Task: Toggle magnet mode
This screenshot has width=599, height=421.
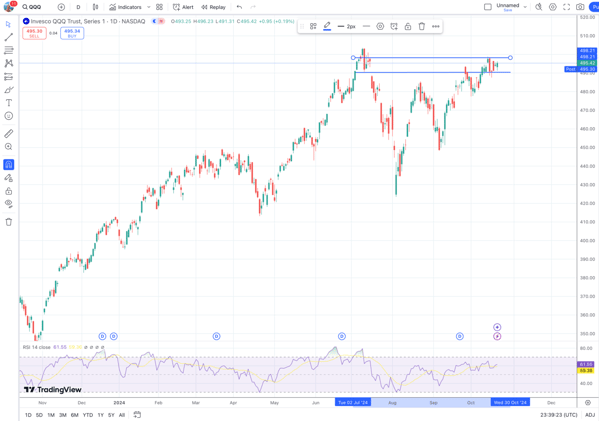Action: (8, 165)
